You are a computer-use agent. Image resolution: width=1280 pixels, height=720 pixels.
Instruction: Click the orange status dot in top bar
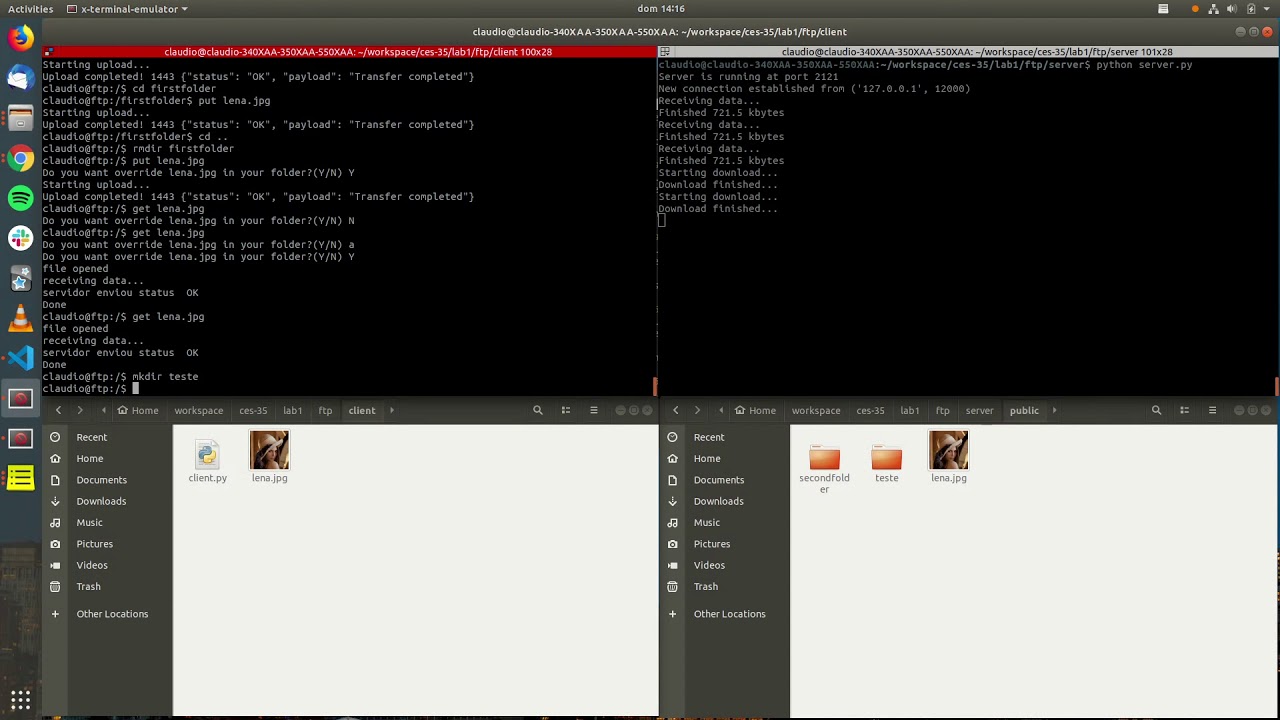(1195, 9)
